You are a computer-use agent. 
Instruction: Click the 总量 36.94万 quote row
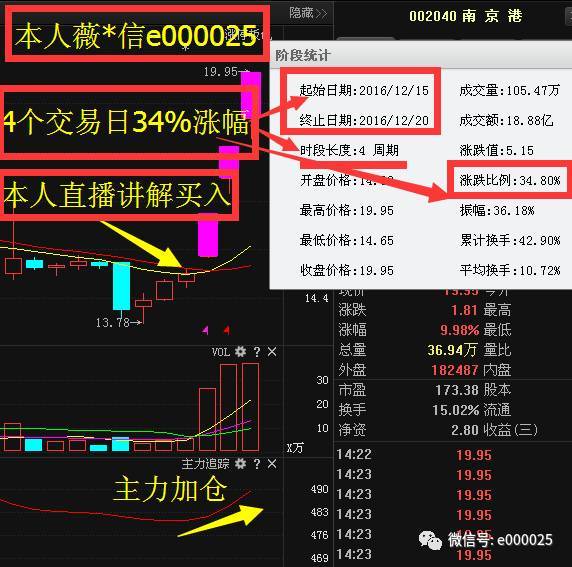(407, 350)
